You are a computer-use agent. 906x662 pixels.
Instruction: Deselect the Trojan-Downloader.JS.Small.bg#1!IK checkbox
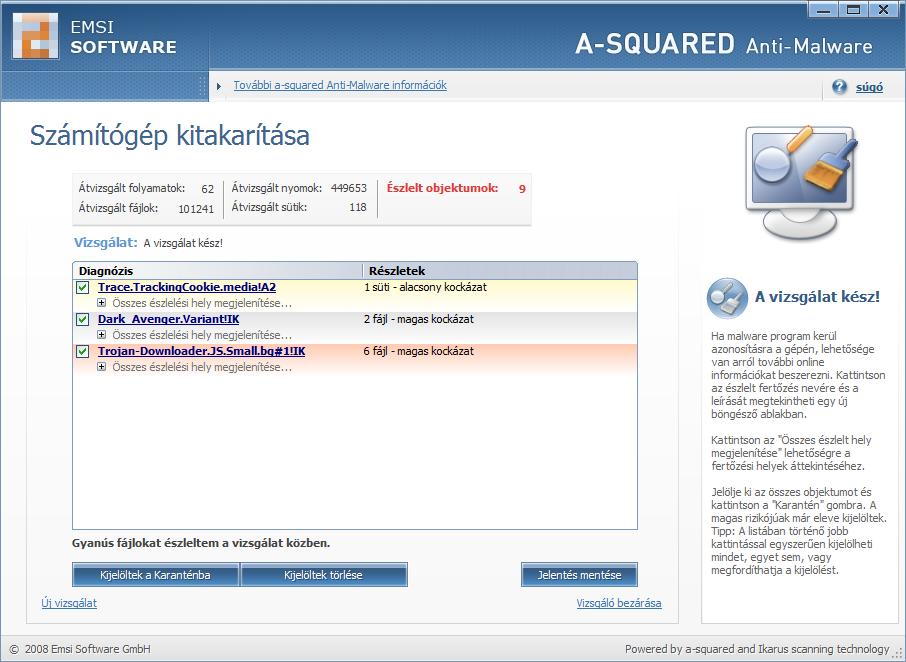(83, 352)
